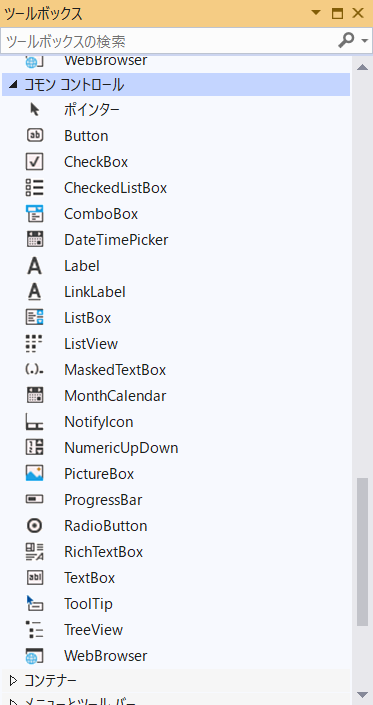Select the PictureBox text label
This screenshot has width=373, height=705.
click(99, 474)
